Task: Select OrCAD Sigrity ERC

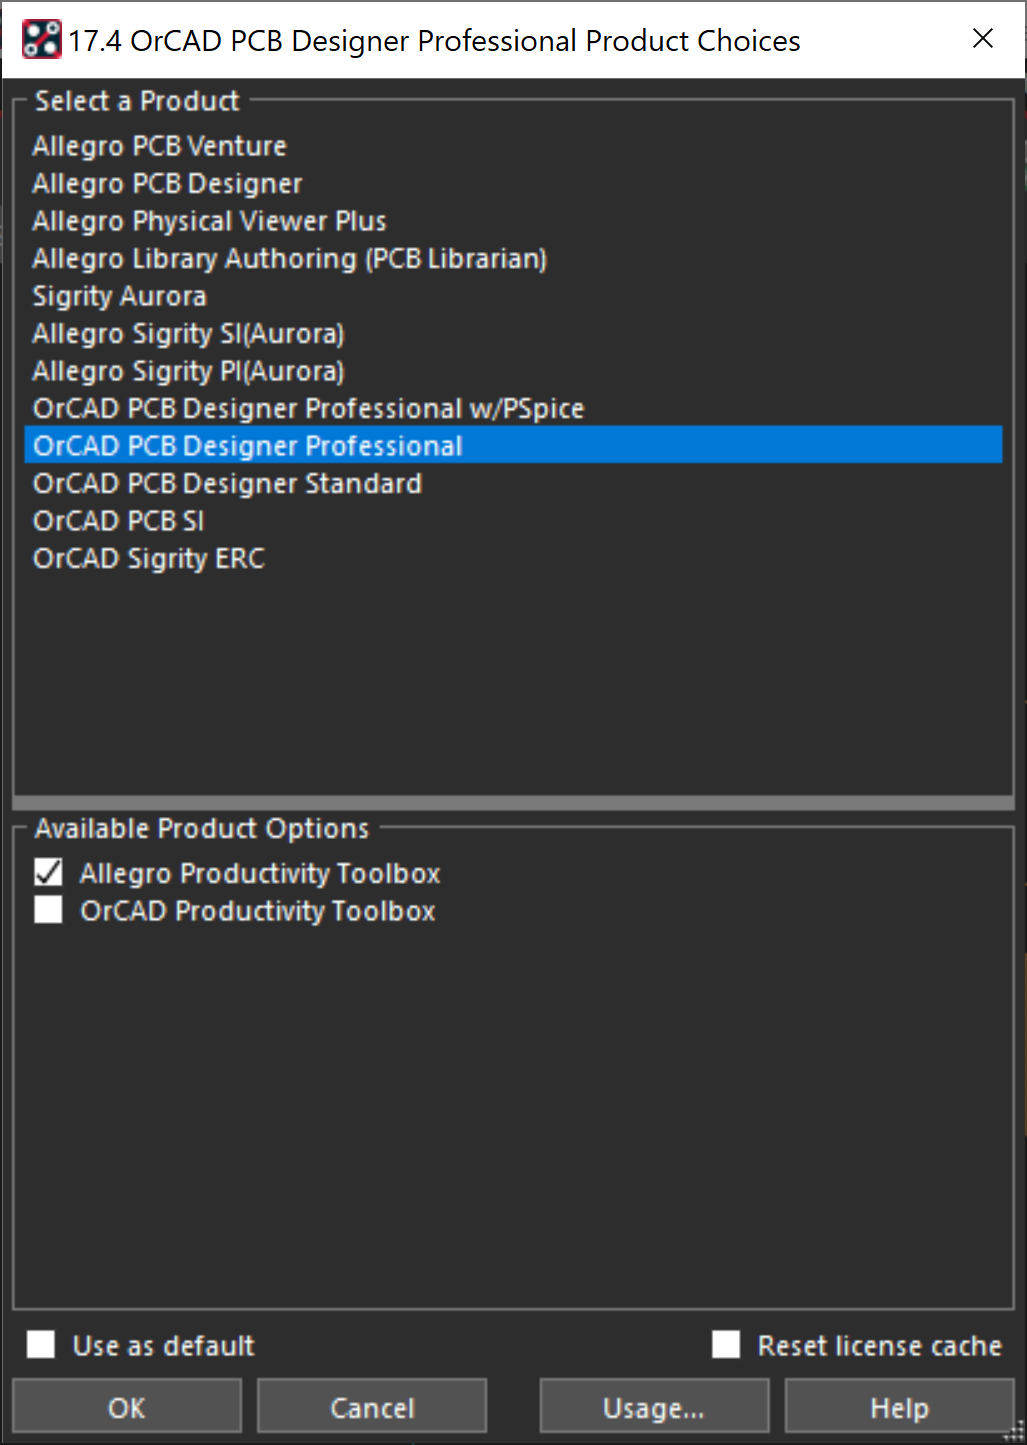Action: tap(148, 558)
